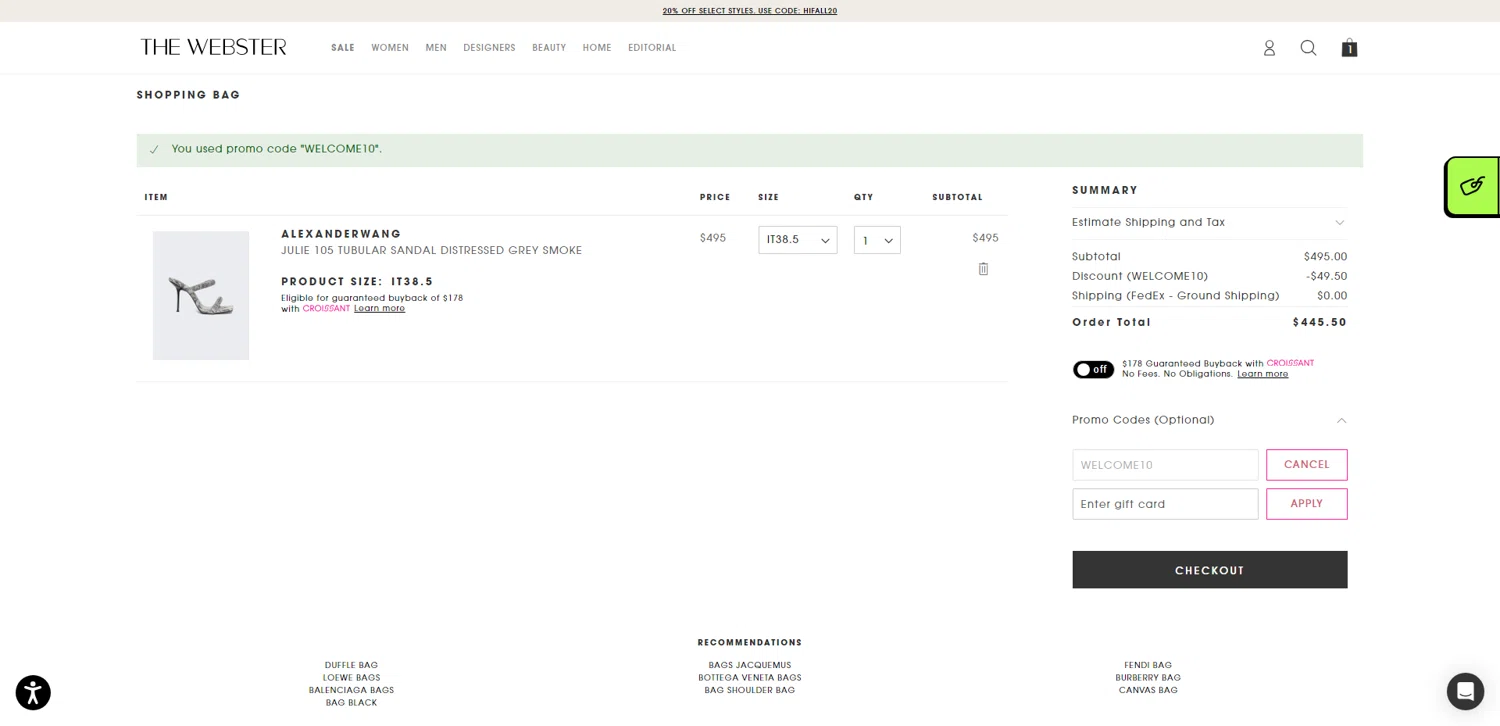Click the Checkout button
This screenshot has height=726, width=1500.
pos(1209,570)
